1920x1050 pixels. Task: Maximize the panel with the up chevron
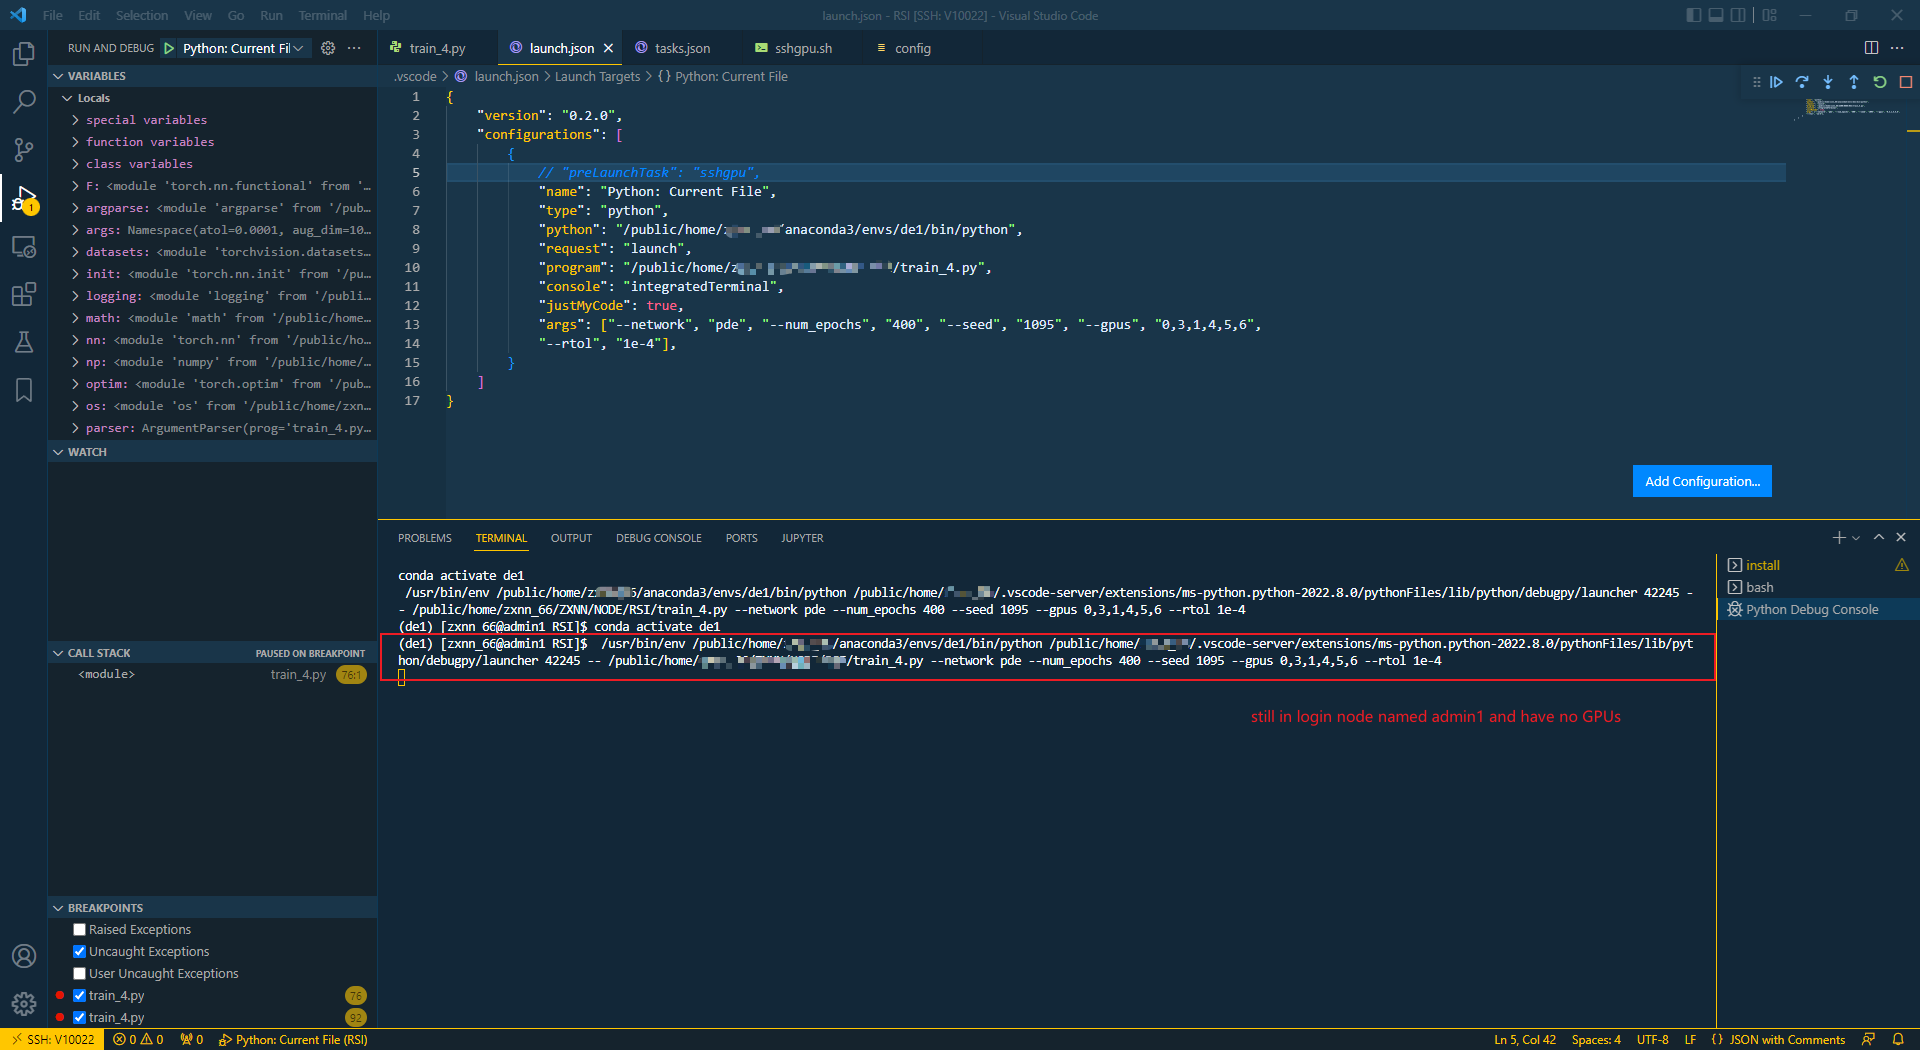(1879, 538)
